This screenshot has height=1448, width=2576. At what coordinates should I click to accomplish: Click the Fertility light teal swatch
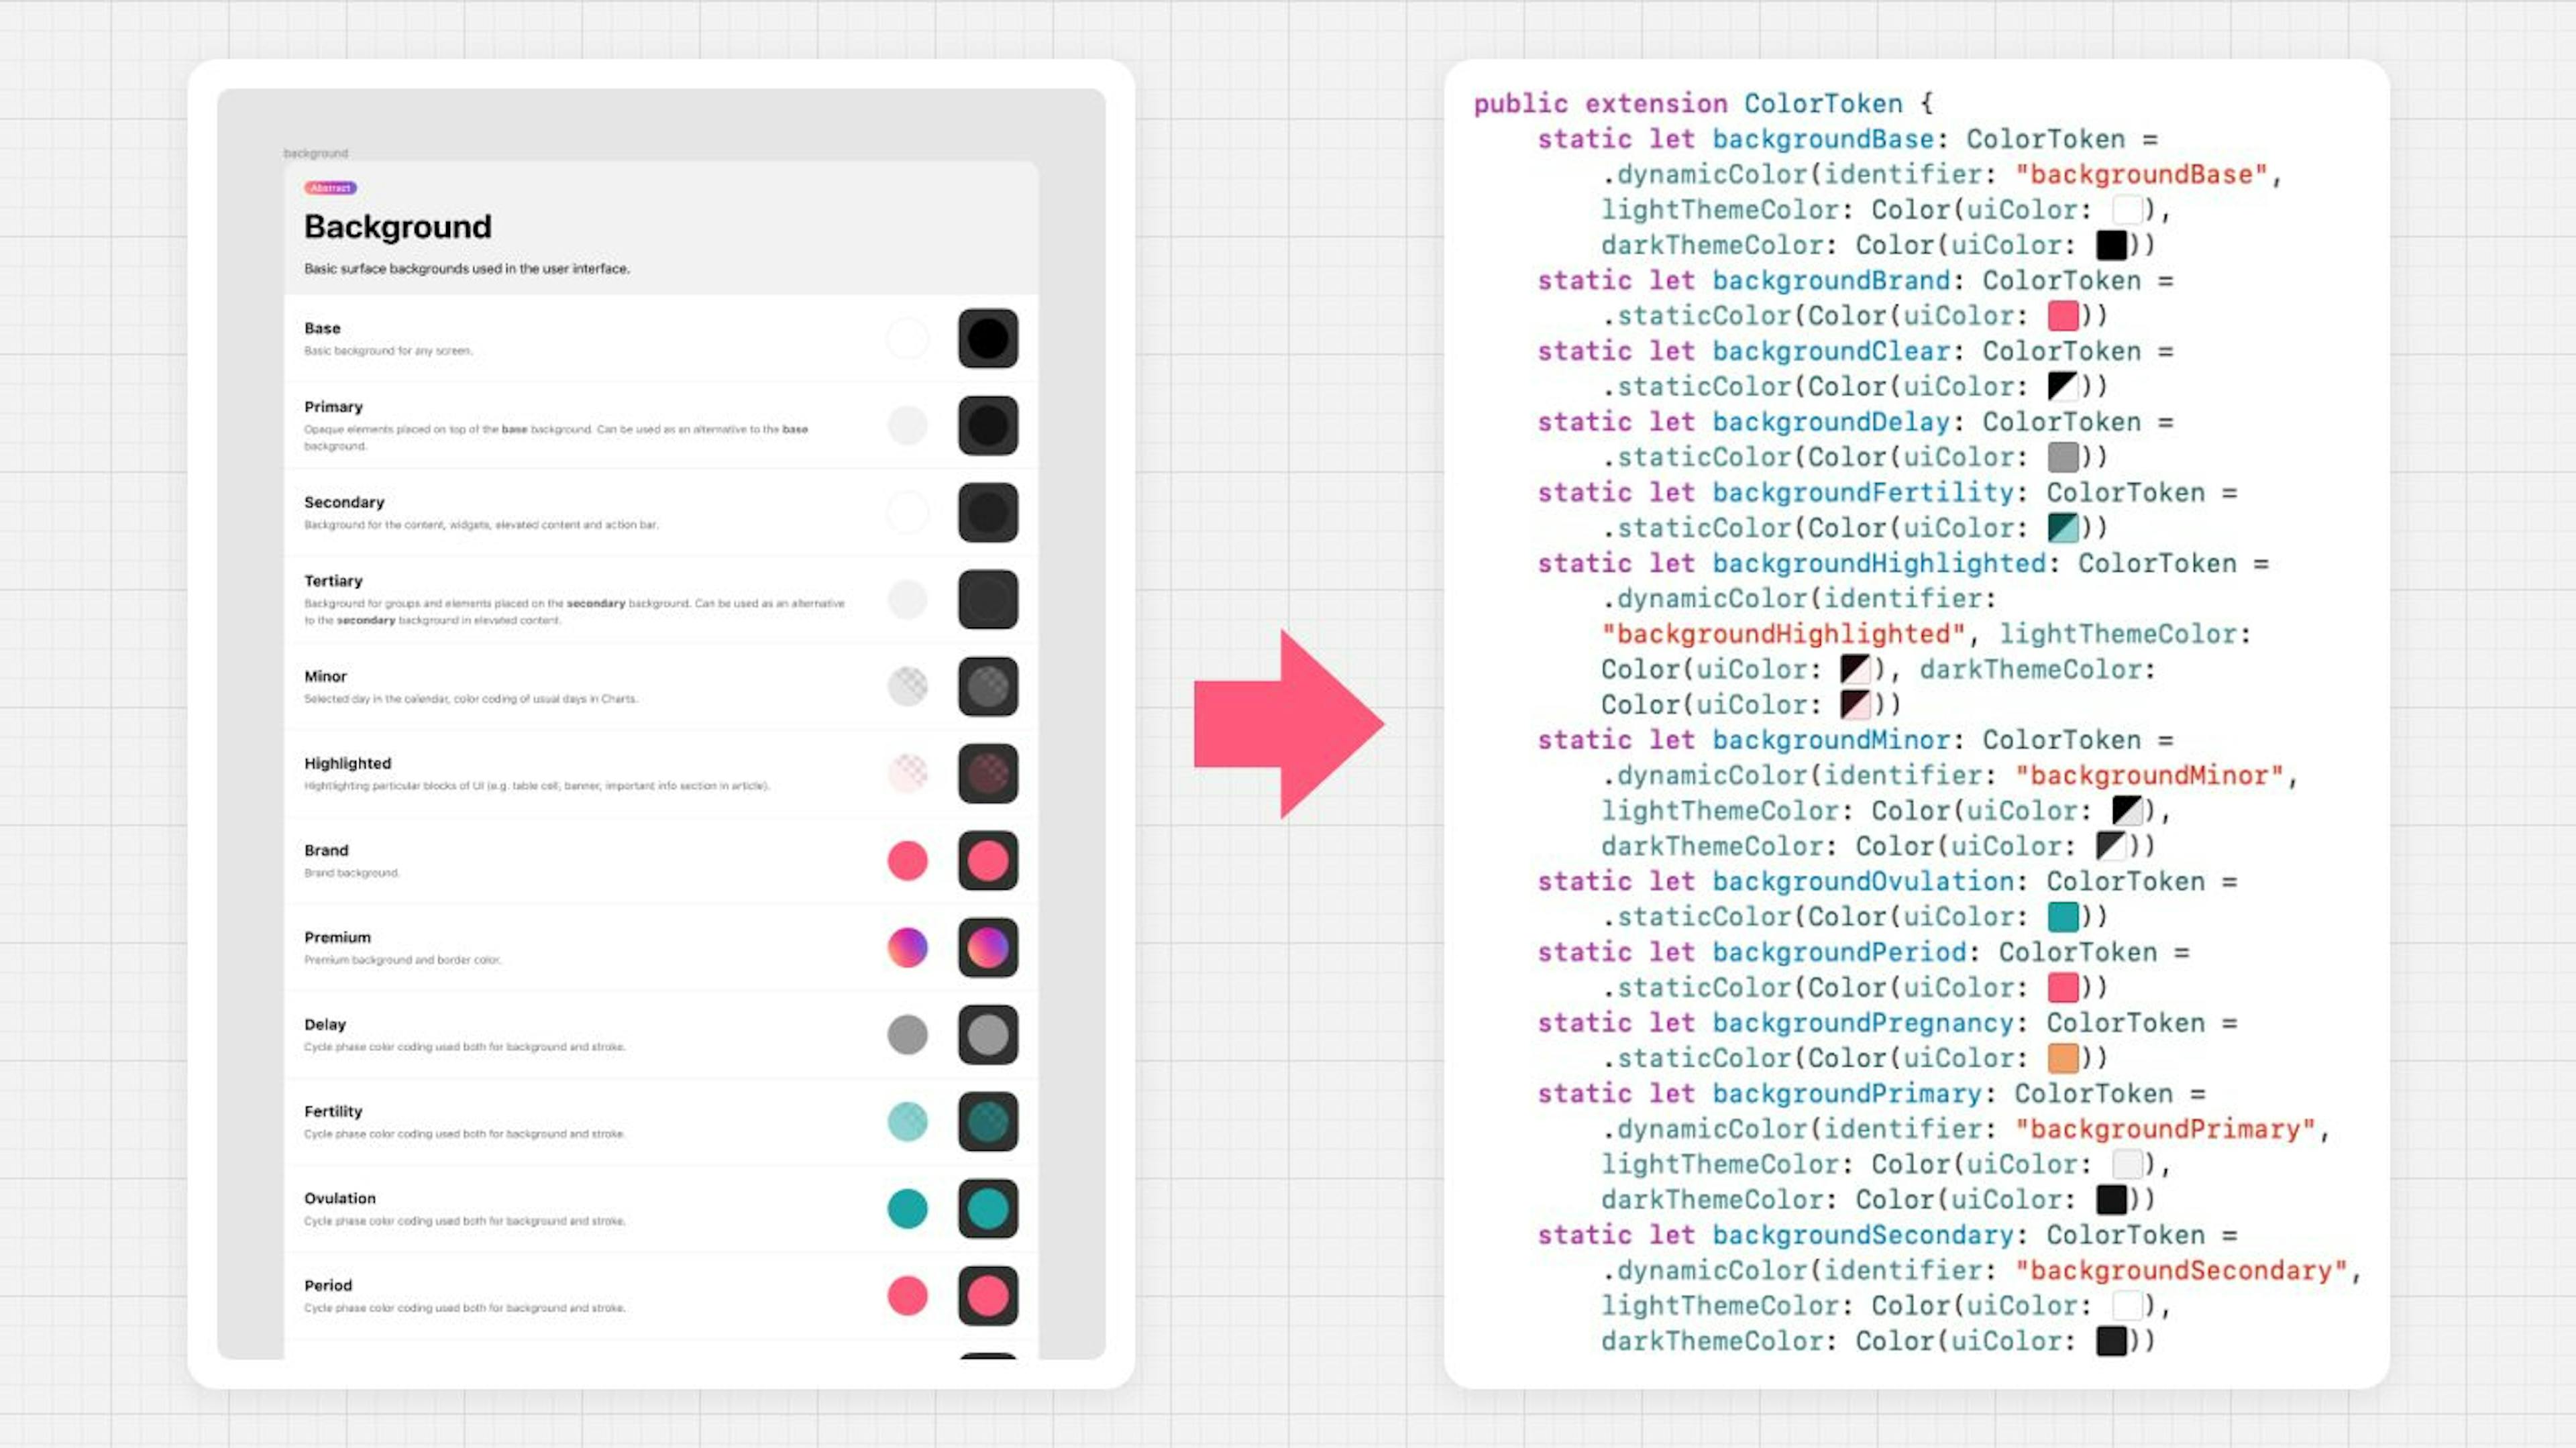[907, 1121]
